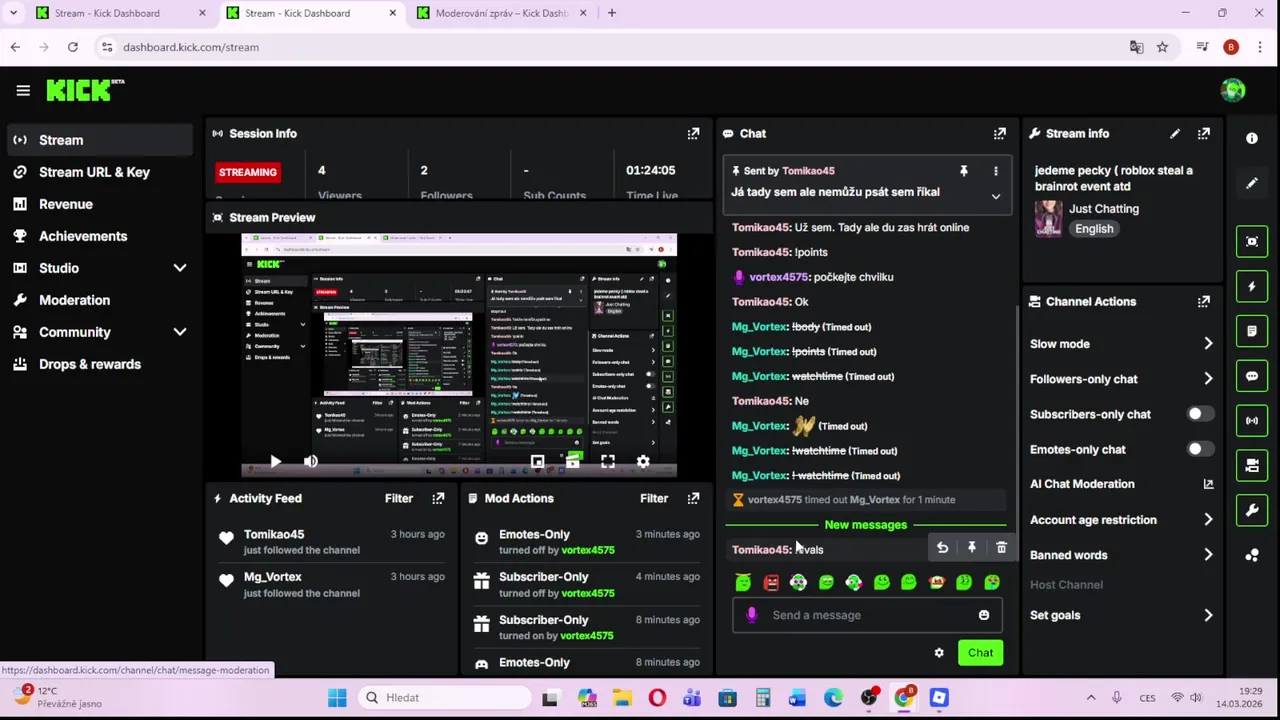The height and width of the screenshot is (720, 1280).
Task: Open the hamburger menu next to the Kick logo
Action: click(x=23, y=90)
